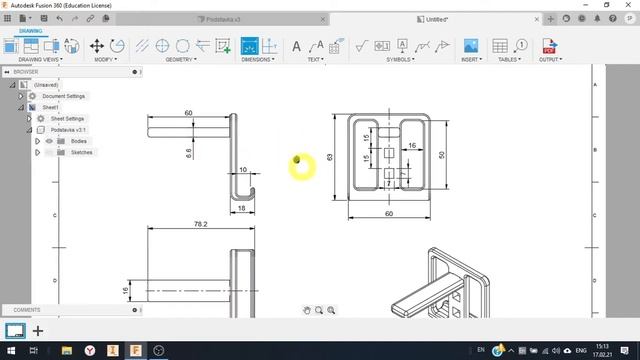The height and width of the screenshot is (360, 640).
Task: Select the Centerline geometry tool
Action: coord(142,46)
